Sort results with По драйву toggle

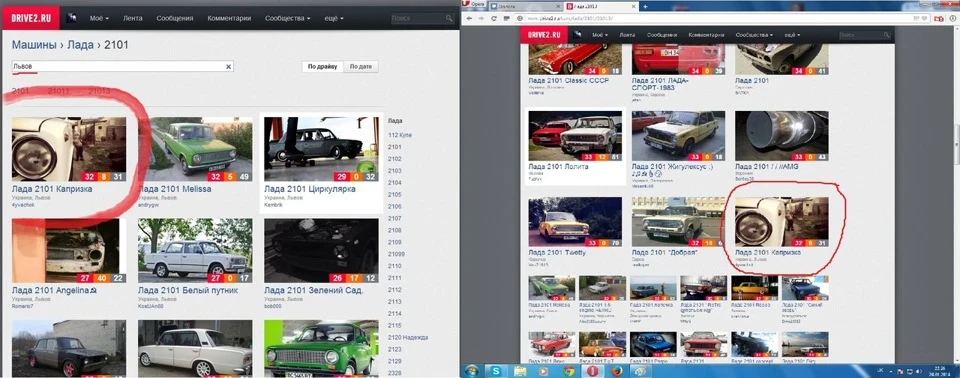click(x=323, y=66)
